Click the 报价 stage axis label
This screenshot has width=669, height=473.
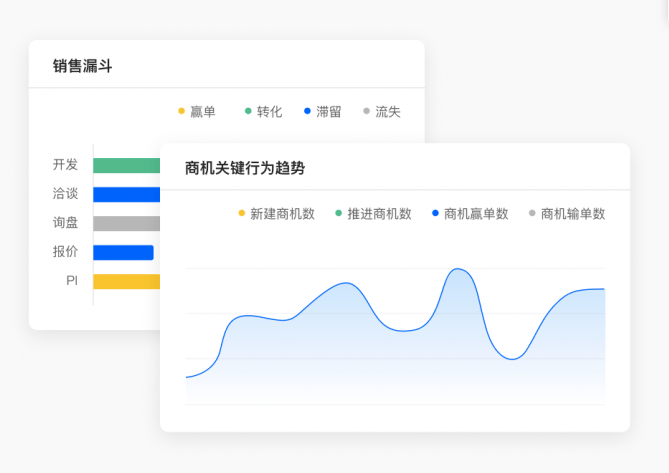coord(65,252)
